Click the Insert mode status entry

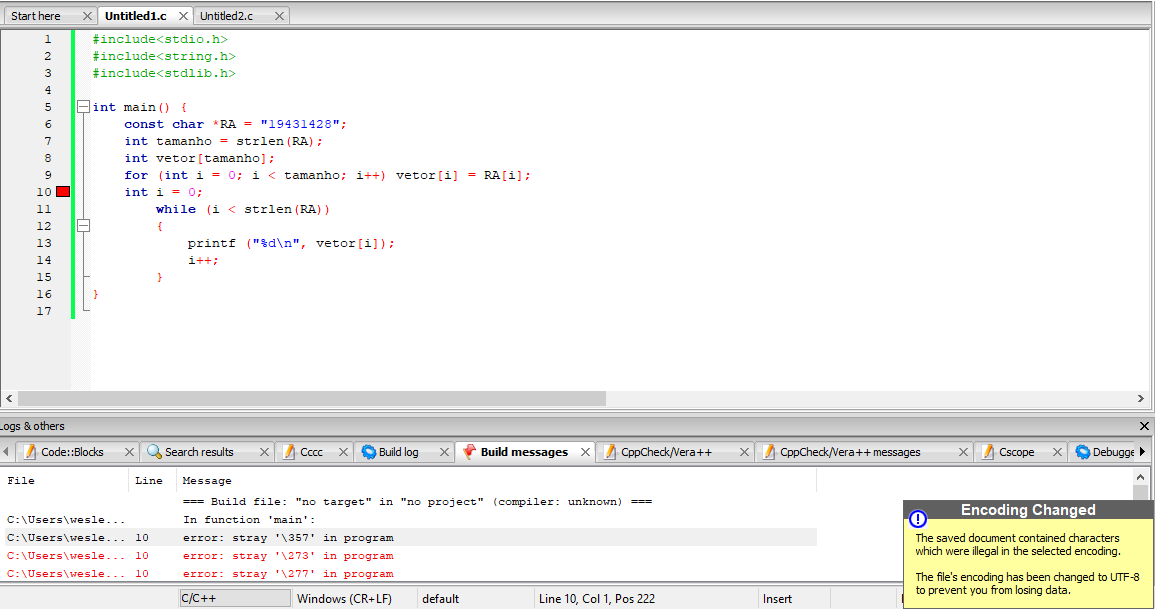(x=777, y=599)
